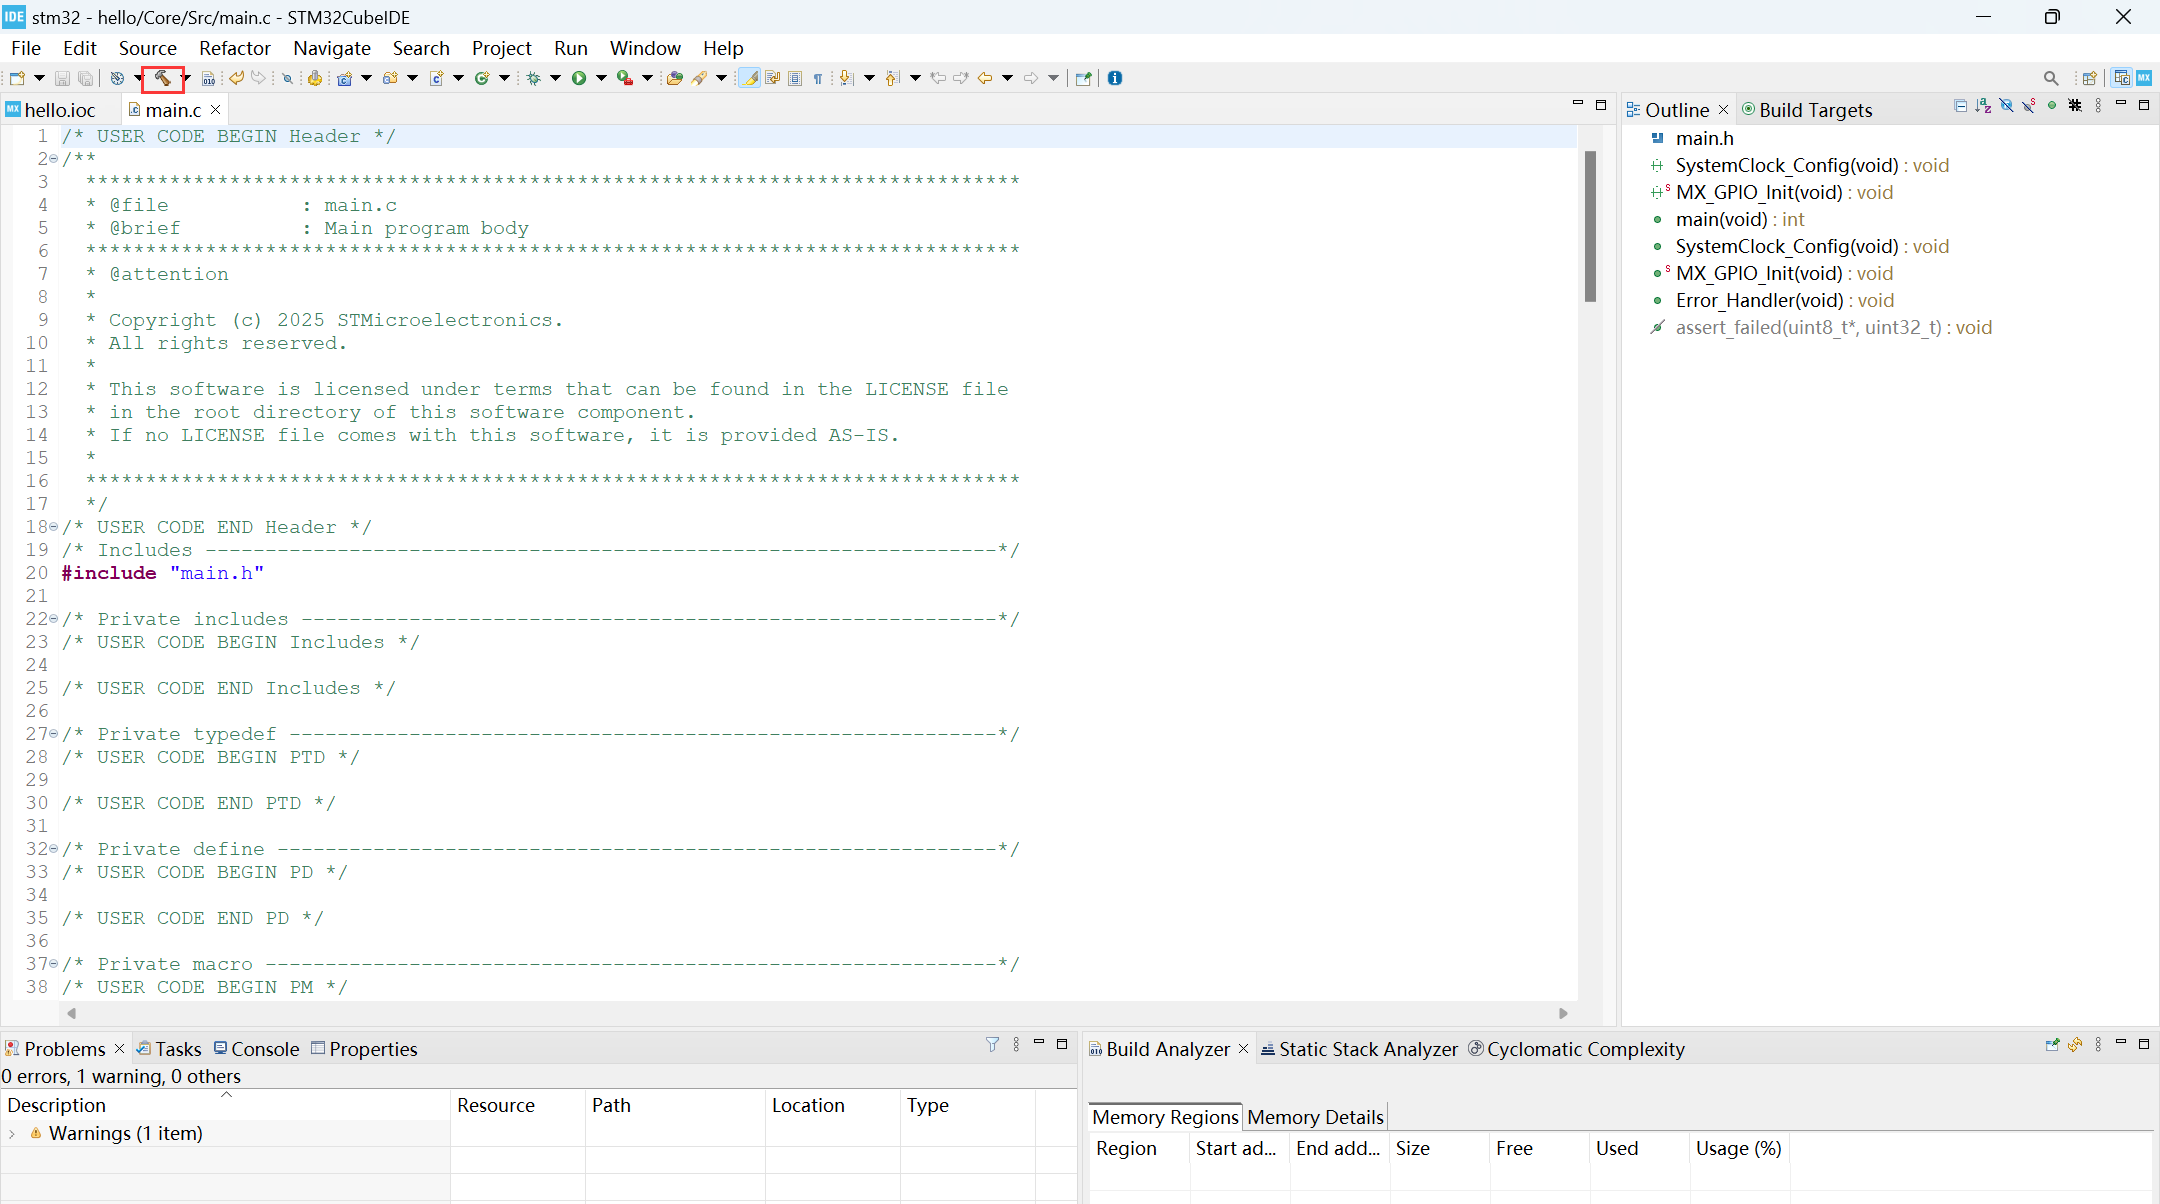This screenshot has height=1204, width=2160.
Task: Open the Refactor menu
Action: pyautogui.click(x=235, y=48)
